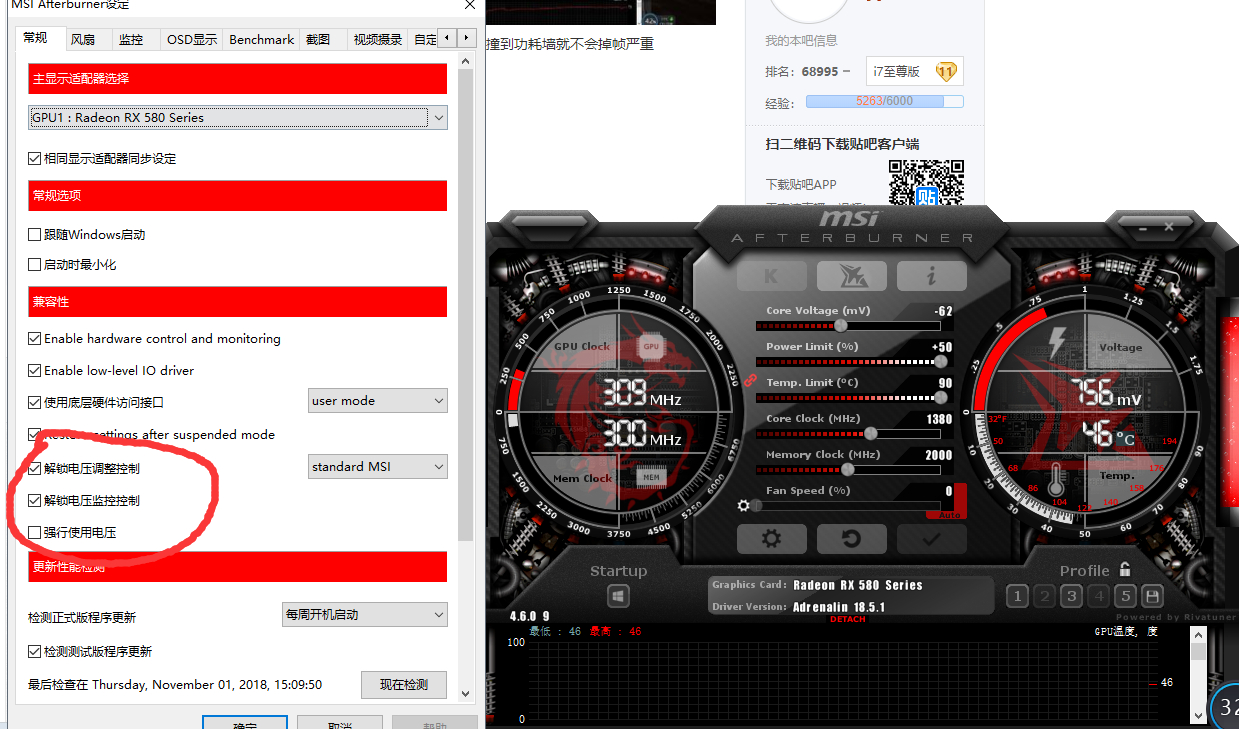Select the 常规 tab
This screenshot has width=1239, height=729.
pos(39,37)
